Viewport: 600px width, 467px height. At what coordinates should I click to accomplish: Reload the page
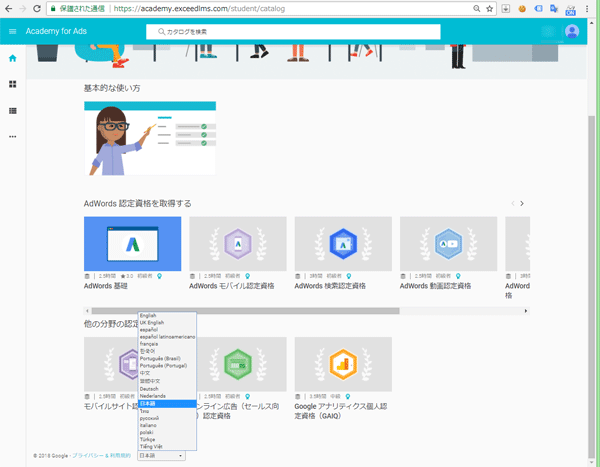37,8
